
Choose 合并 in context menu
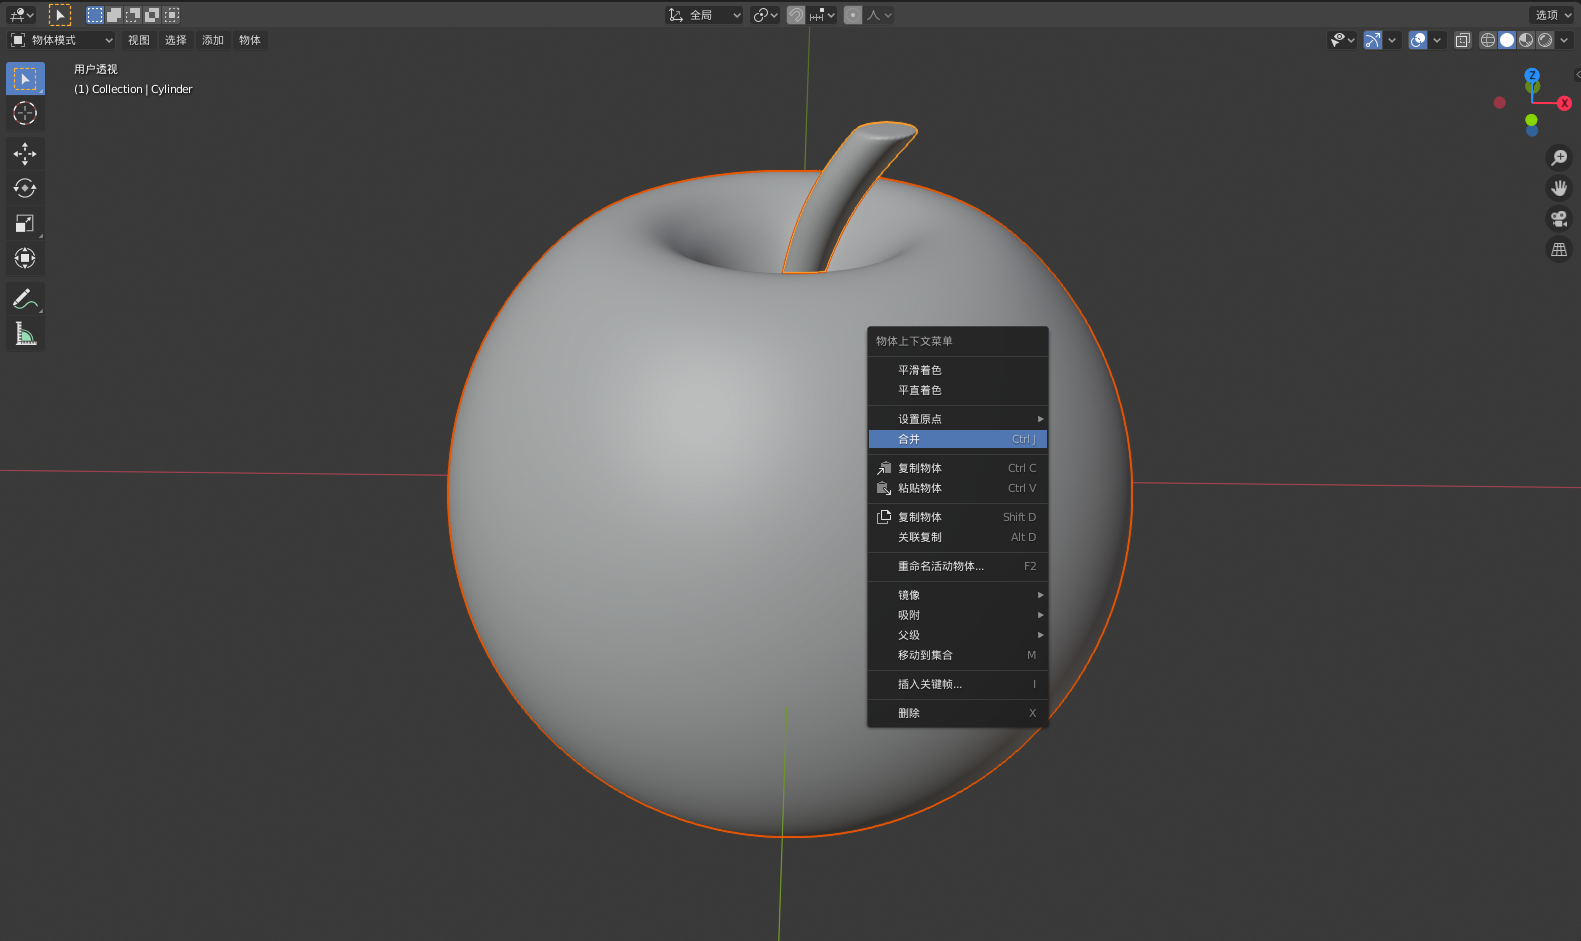[958, 439]
